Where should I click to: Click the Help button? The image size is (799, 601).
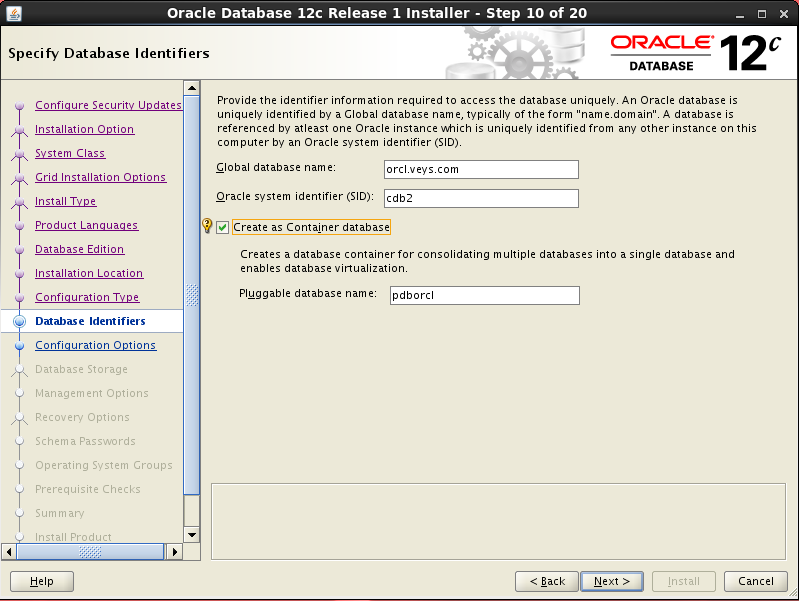pos(42,581)
